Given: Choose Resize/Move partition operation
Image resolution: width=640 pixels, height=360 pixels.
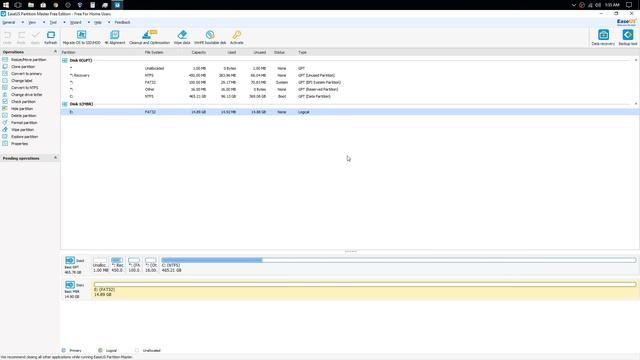Looking at the screenshot, I should (x=24, y=60).
